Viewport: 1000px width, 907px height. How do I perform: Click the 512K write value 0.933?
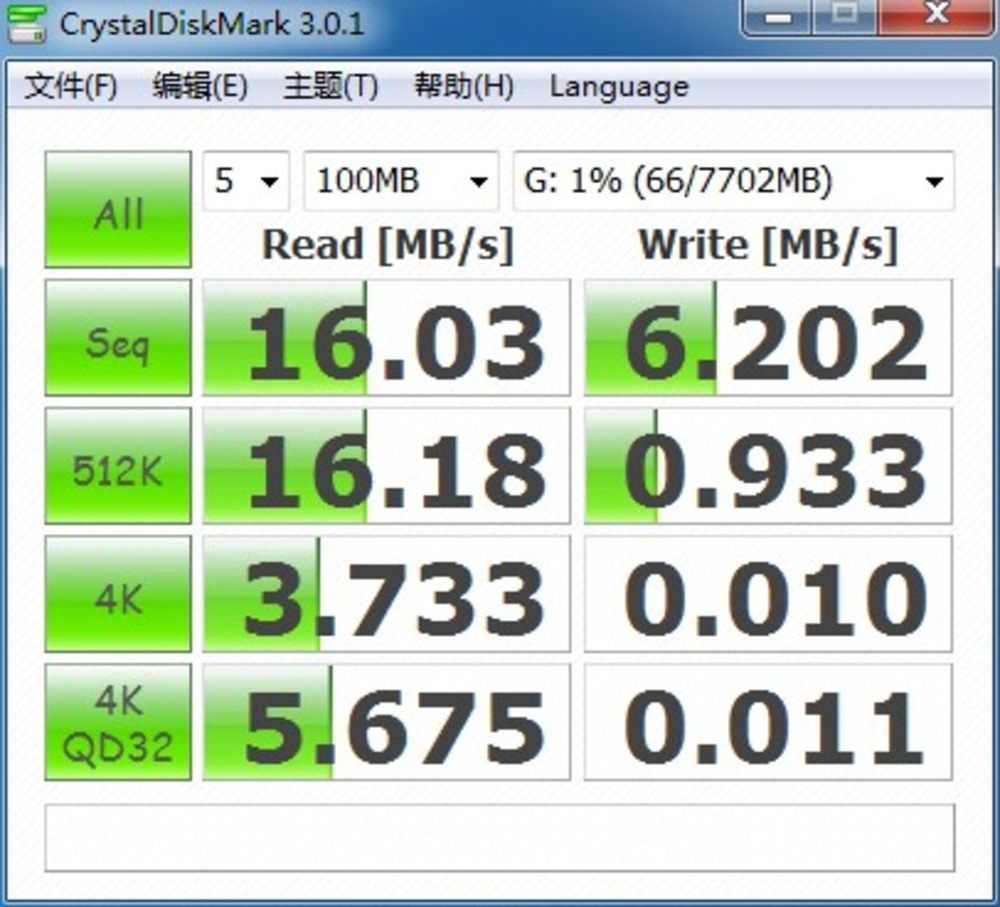coord(768,466)
